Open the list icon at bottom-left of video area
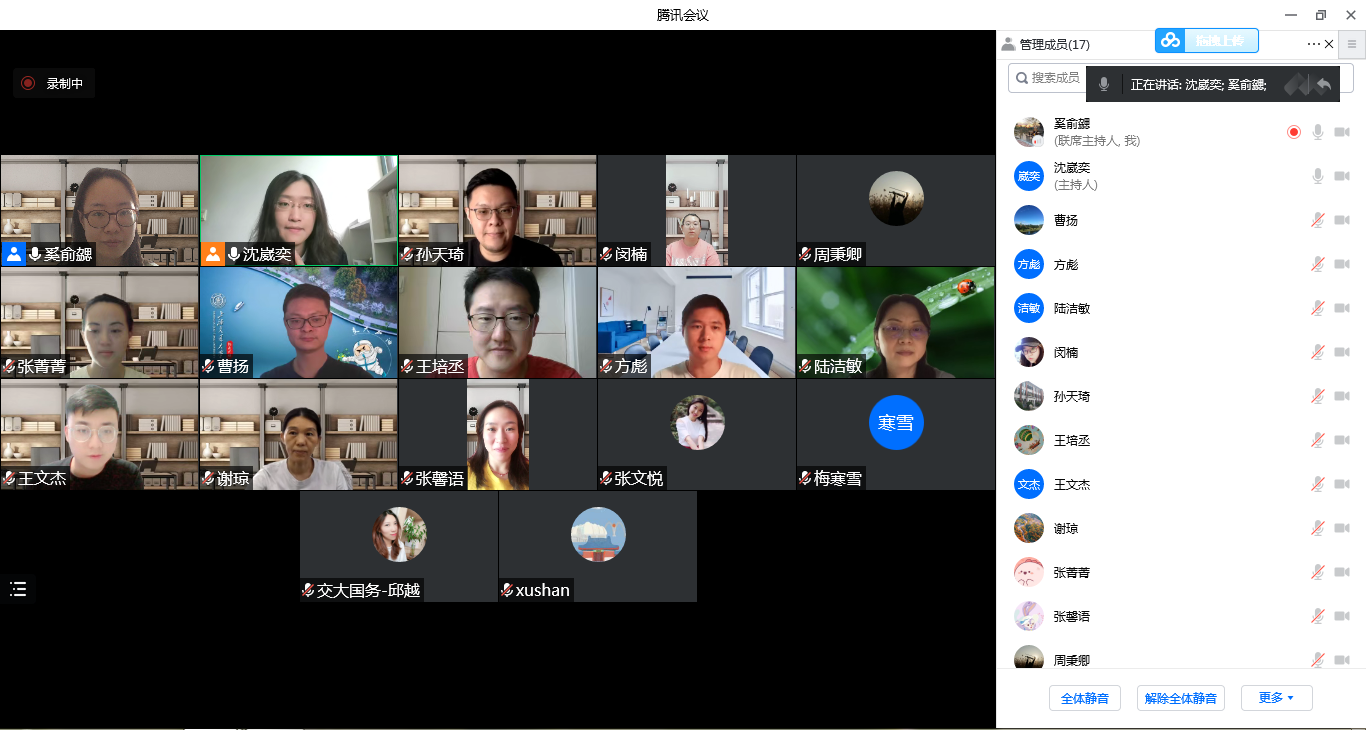The height and width of the screenshot is (730, 1366). [x=18, y=588]
